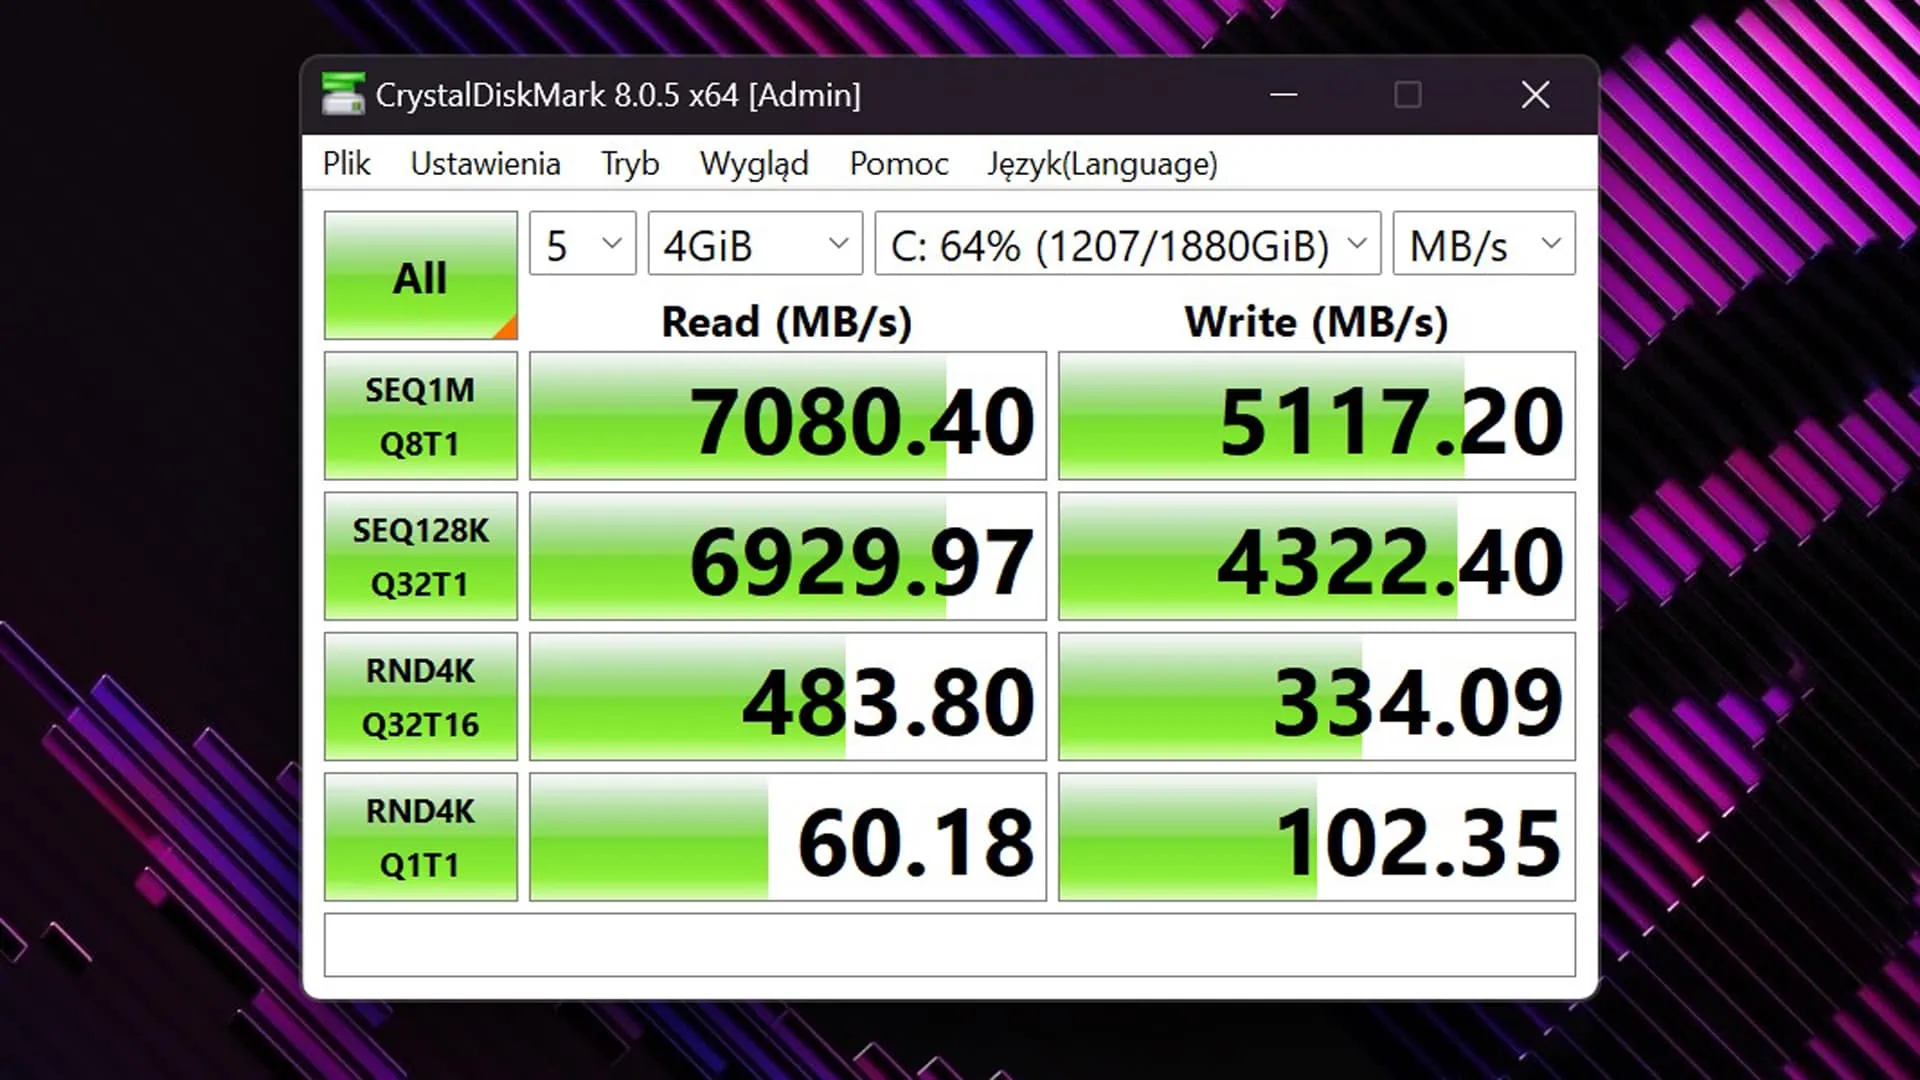The image size is (1920, 1080).
Task: Open the drive selector C: 64% dropdown
Action: coord(1128,243)
